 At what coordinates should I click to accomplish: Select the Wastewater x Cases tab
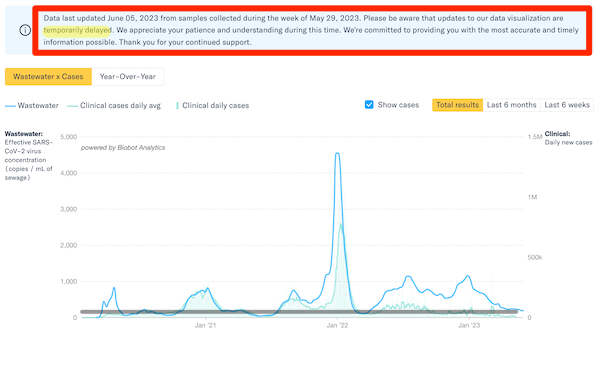coord(48,77)
